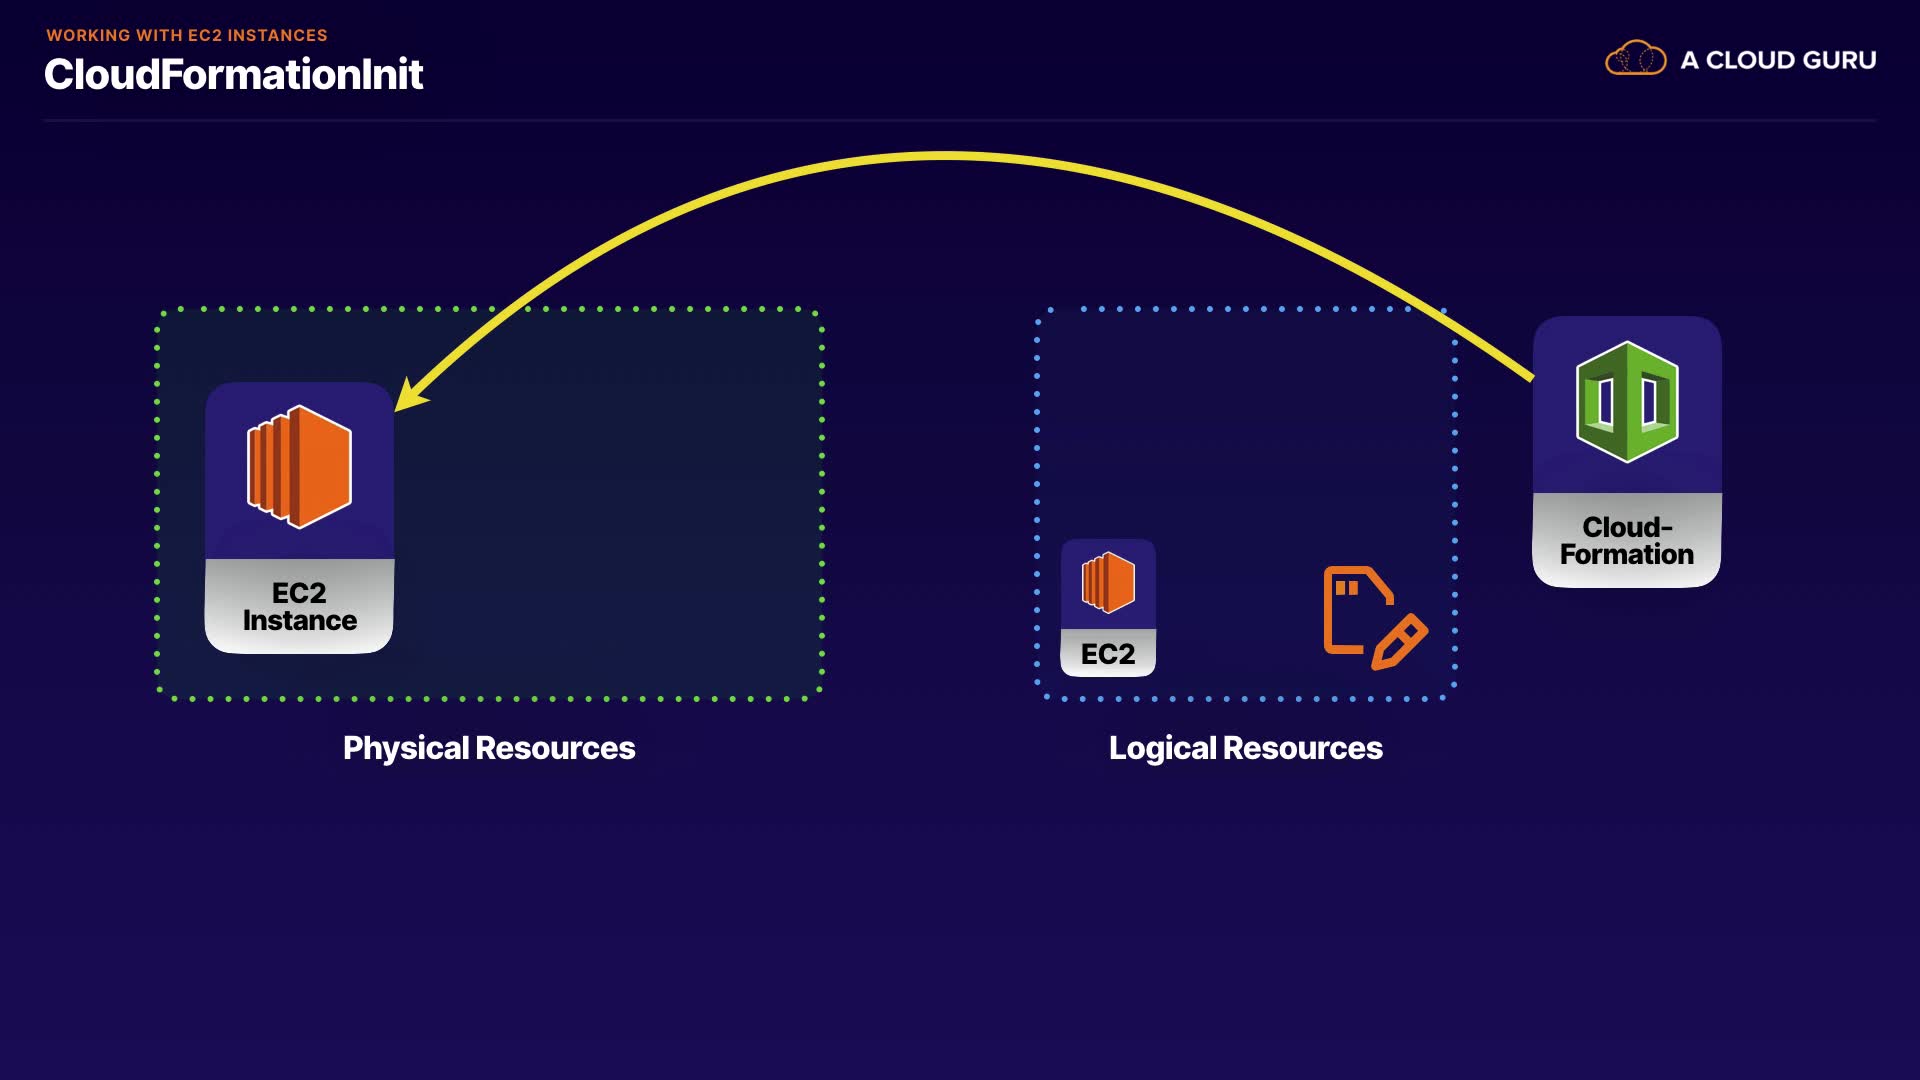
Task: Select the "Cloud-Formation" label text
Action: tap(1626, 541)
